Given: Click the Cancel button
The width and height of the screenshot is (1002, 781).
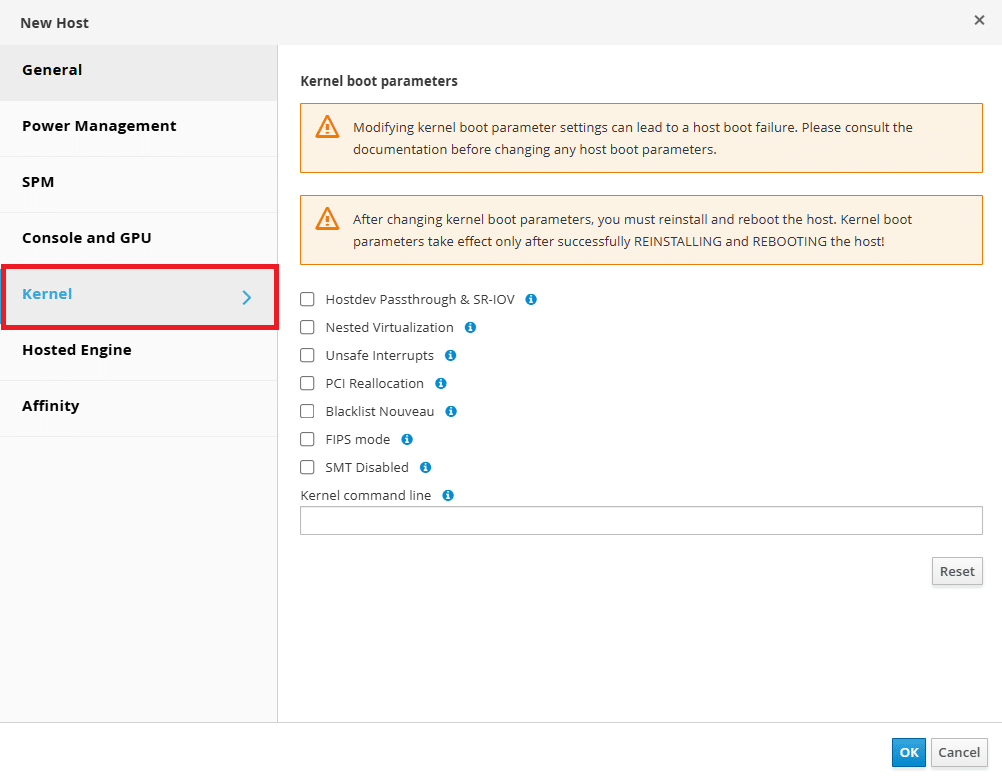Looking at the screenshot, I should click(959, 752).
